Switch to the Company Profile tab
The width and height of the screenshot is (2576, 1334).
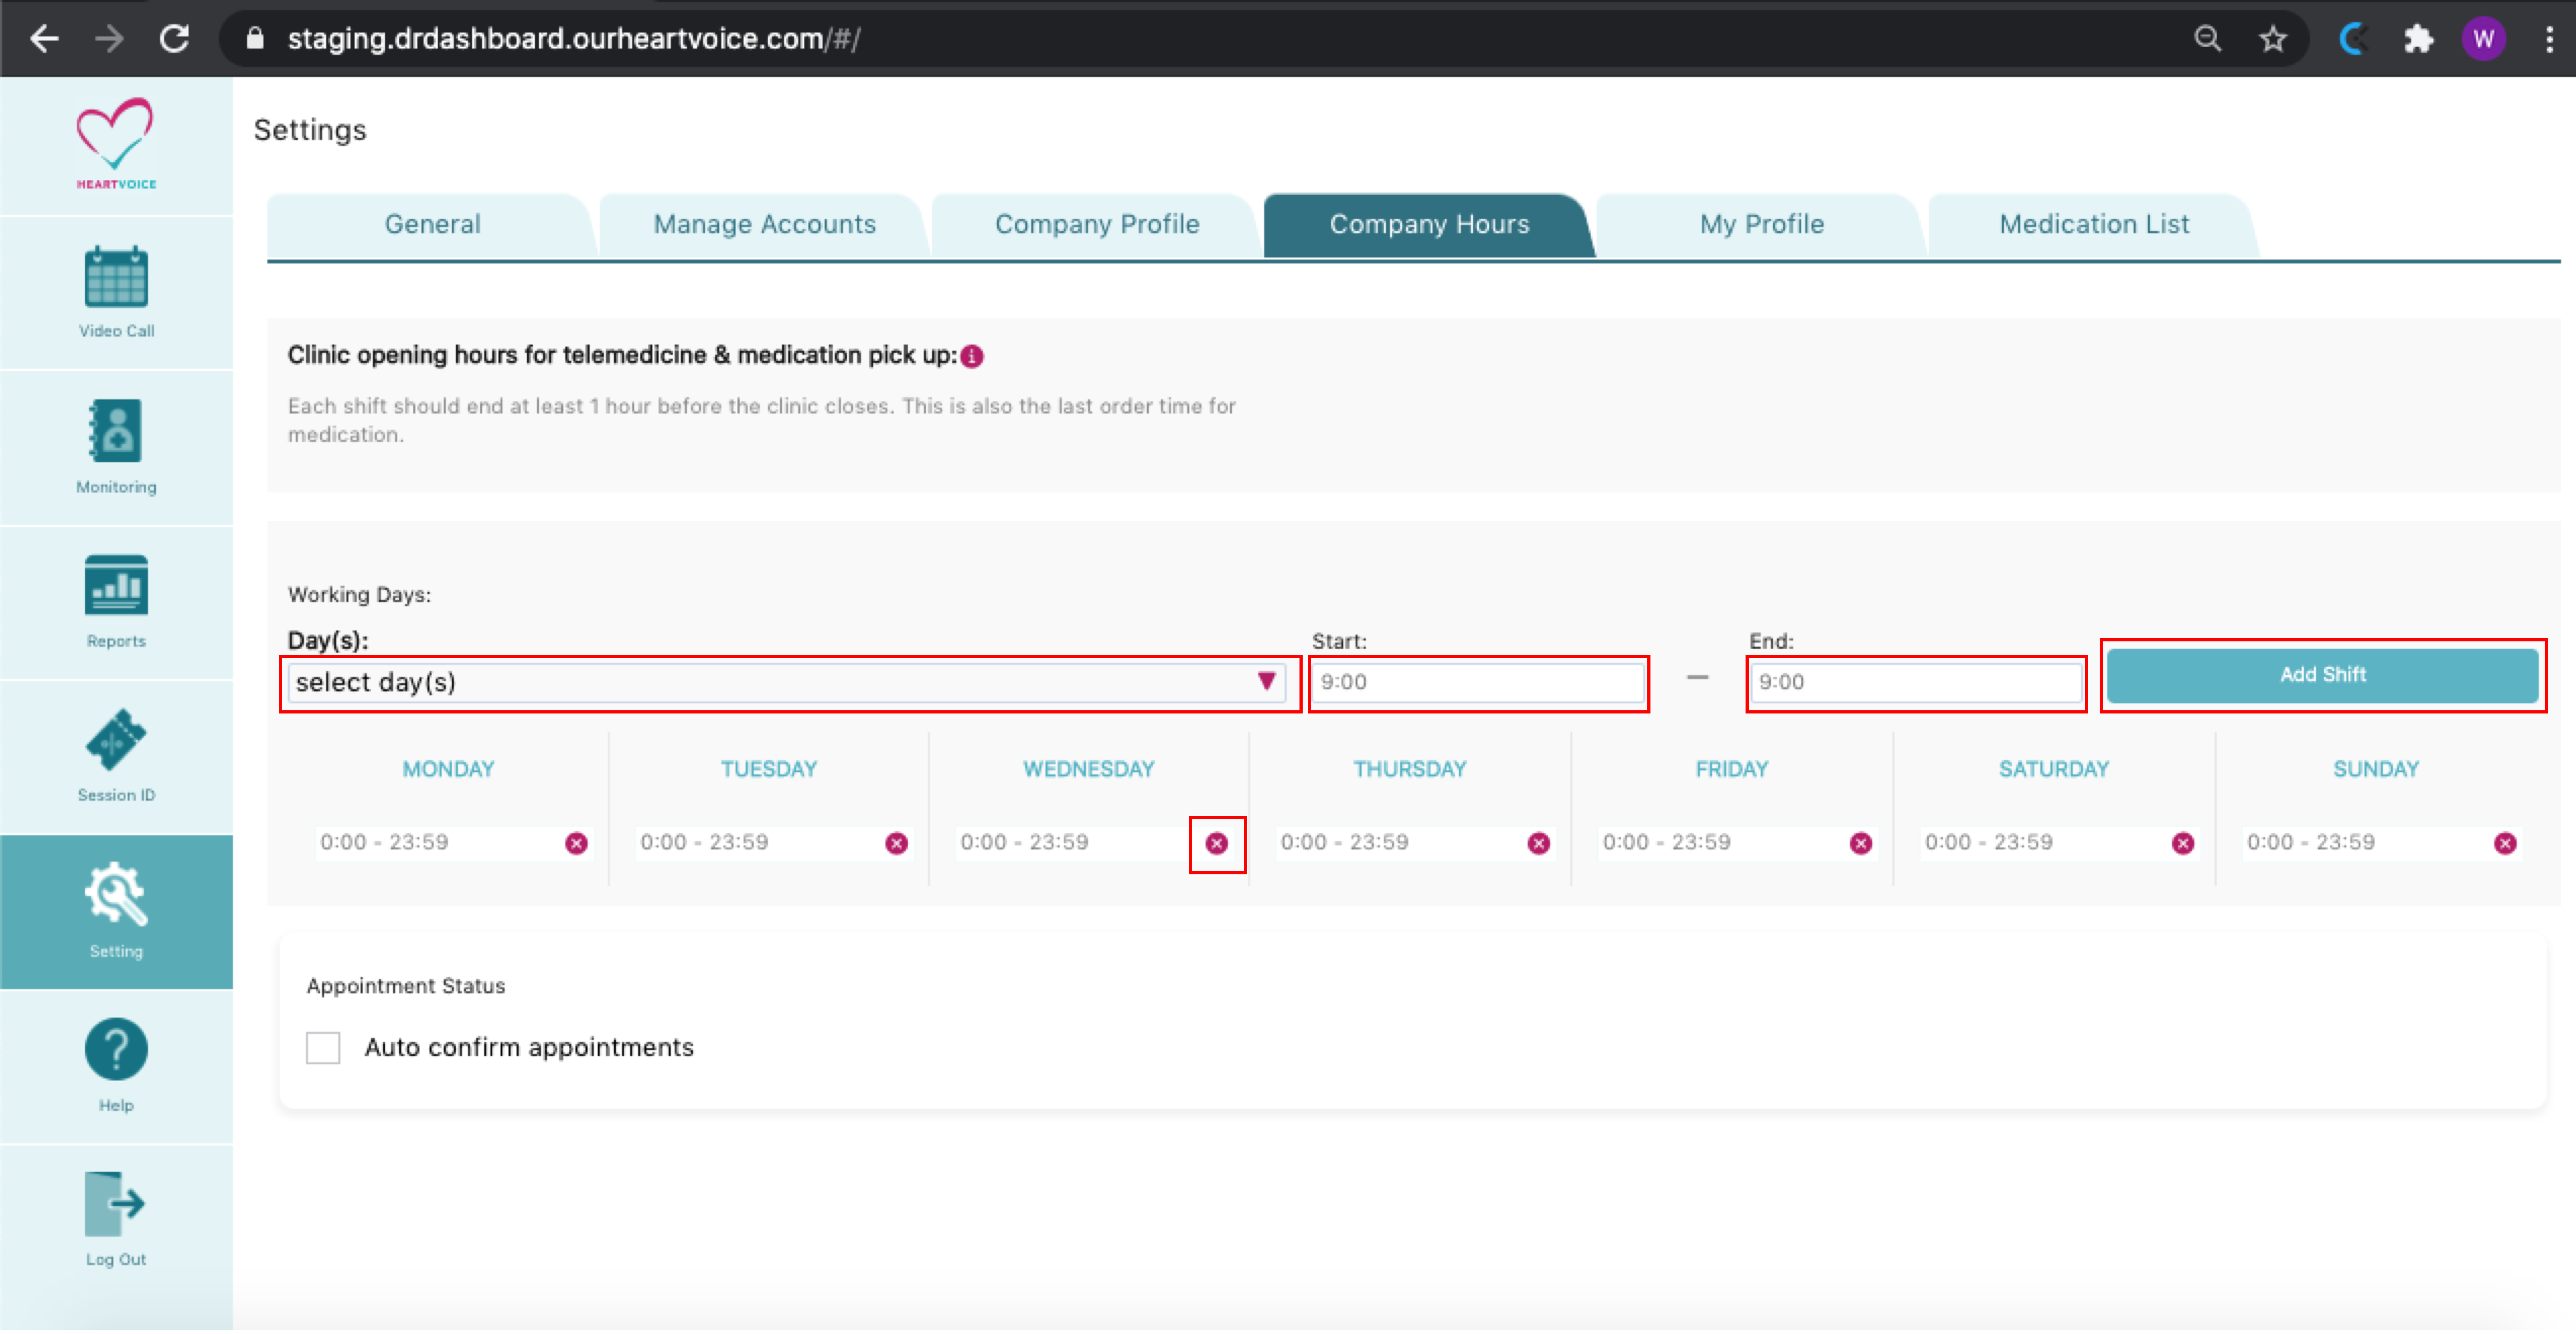(x=1096, y=225)
